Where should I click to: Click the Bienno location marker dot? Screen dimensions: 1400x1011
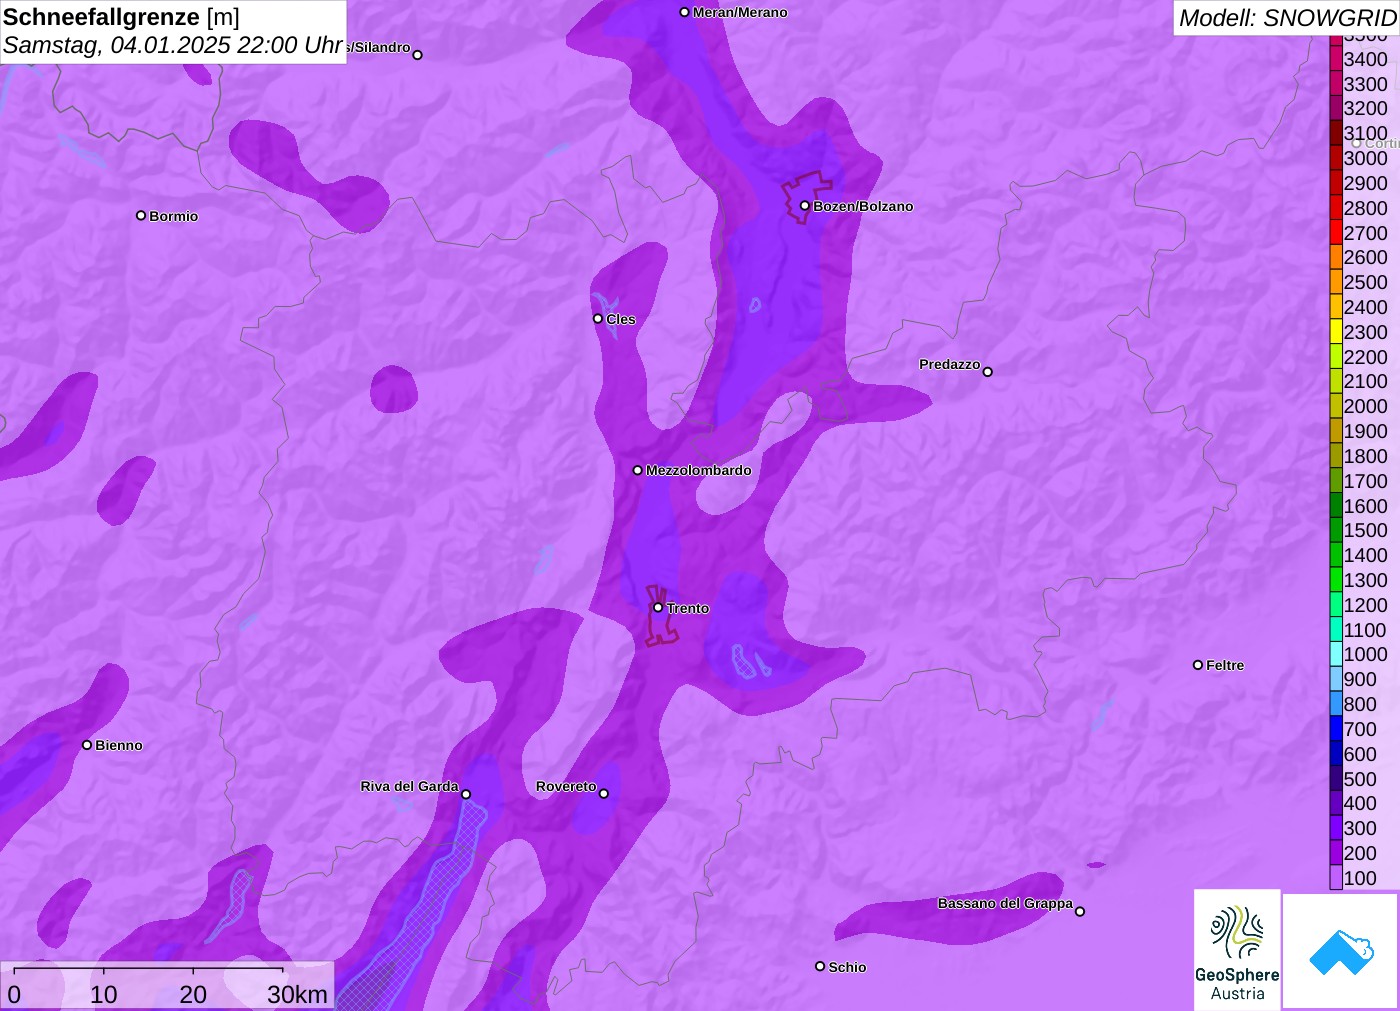pyautogui.click(x=87, y=745)
